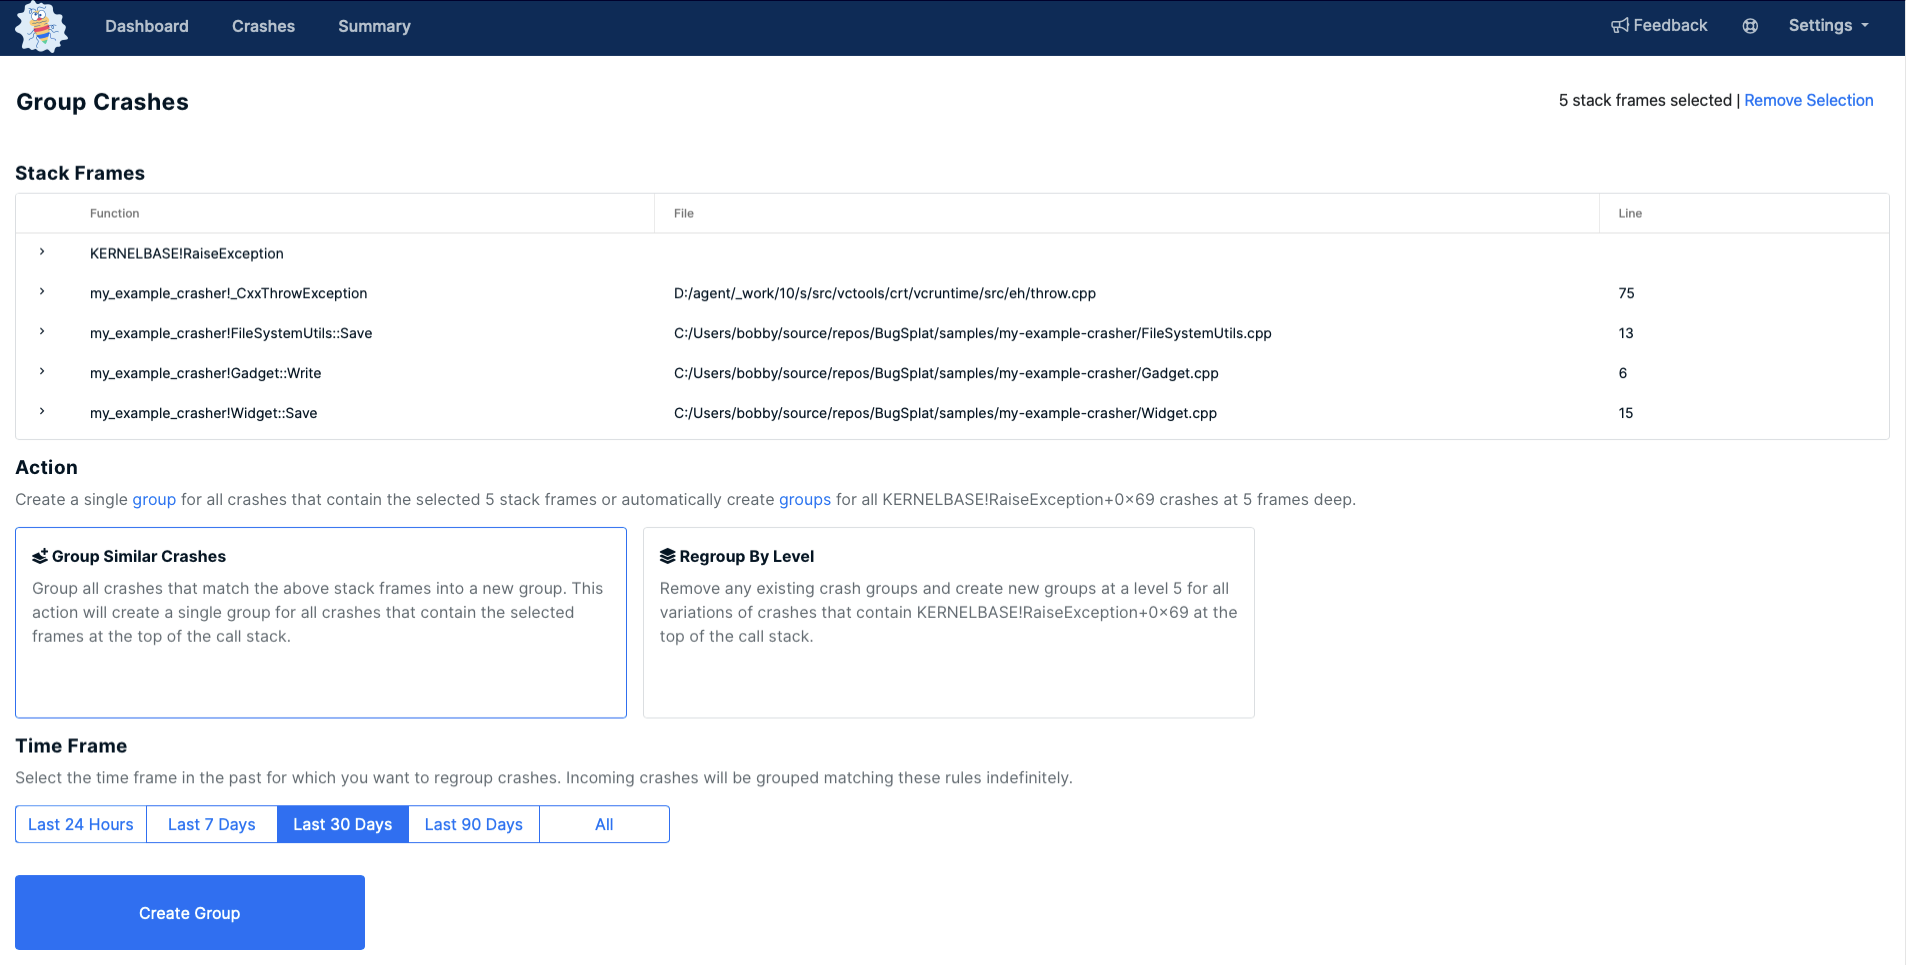Expand the Widget::Save frame row

tap(42, 411)
